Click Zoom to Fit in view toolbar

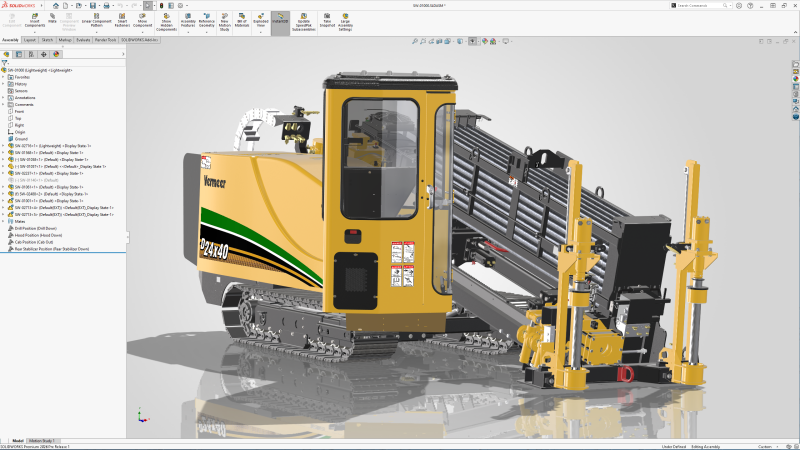[x=415, y=41]
